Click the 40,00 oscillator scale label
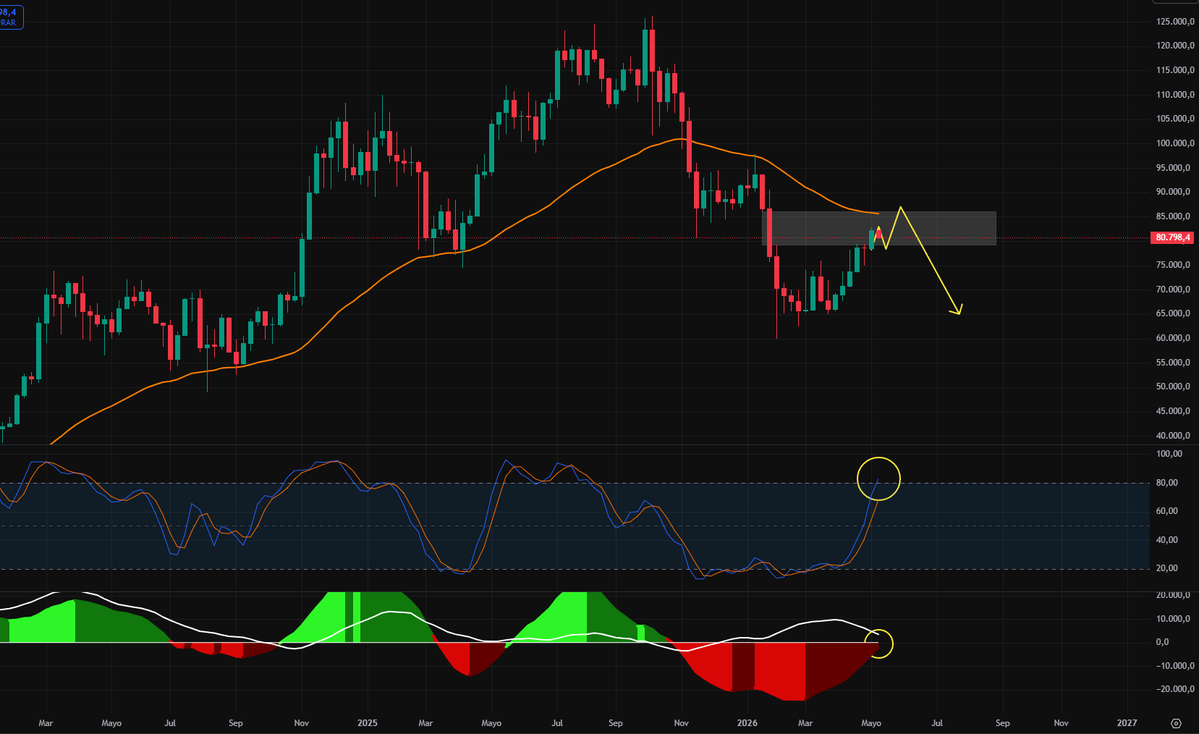The height and width of the screenshot is (734, 1199). (1167, 540)
